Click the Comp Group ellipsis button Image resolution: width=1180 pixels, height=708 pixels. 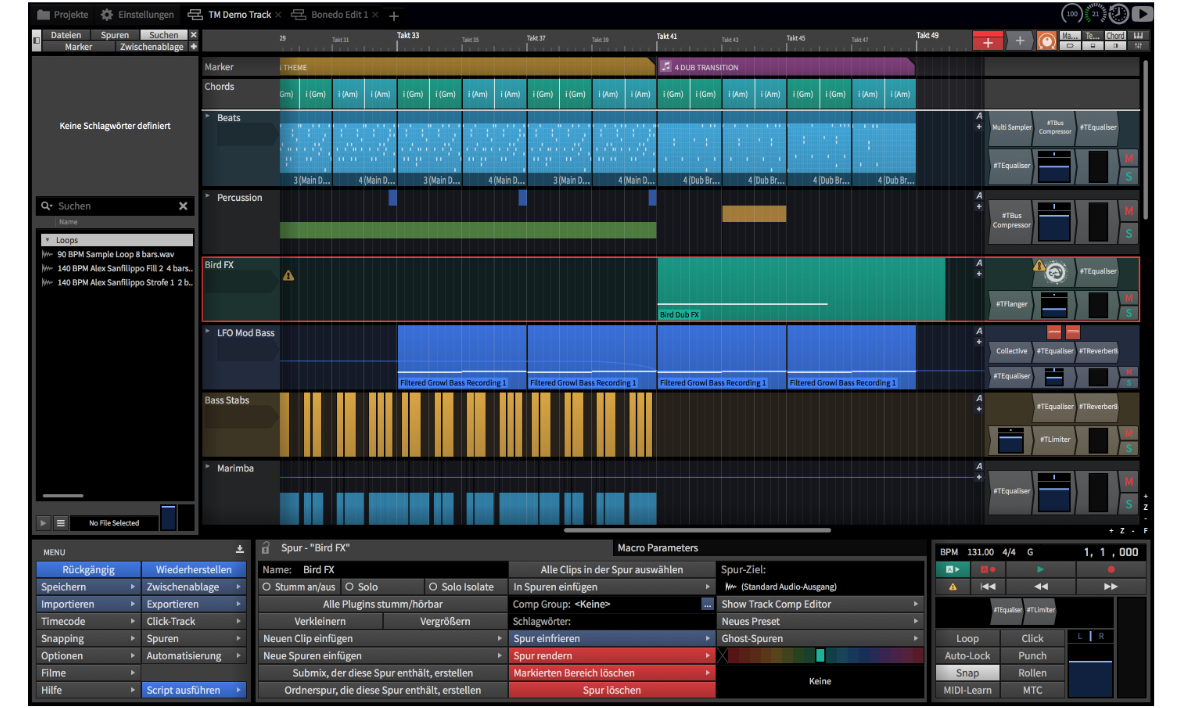(707, 604)
